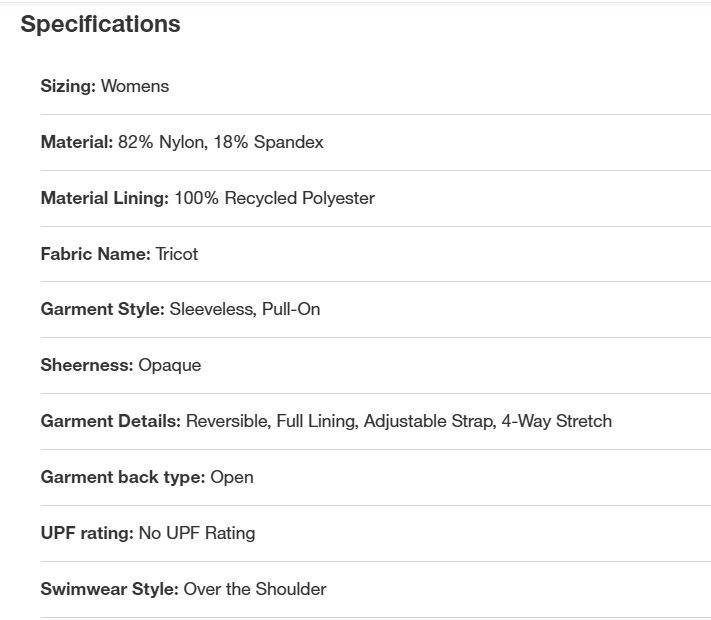Click the Sizing label
Screen dimensions: 711x620
coord(68,86)
